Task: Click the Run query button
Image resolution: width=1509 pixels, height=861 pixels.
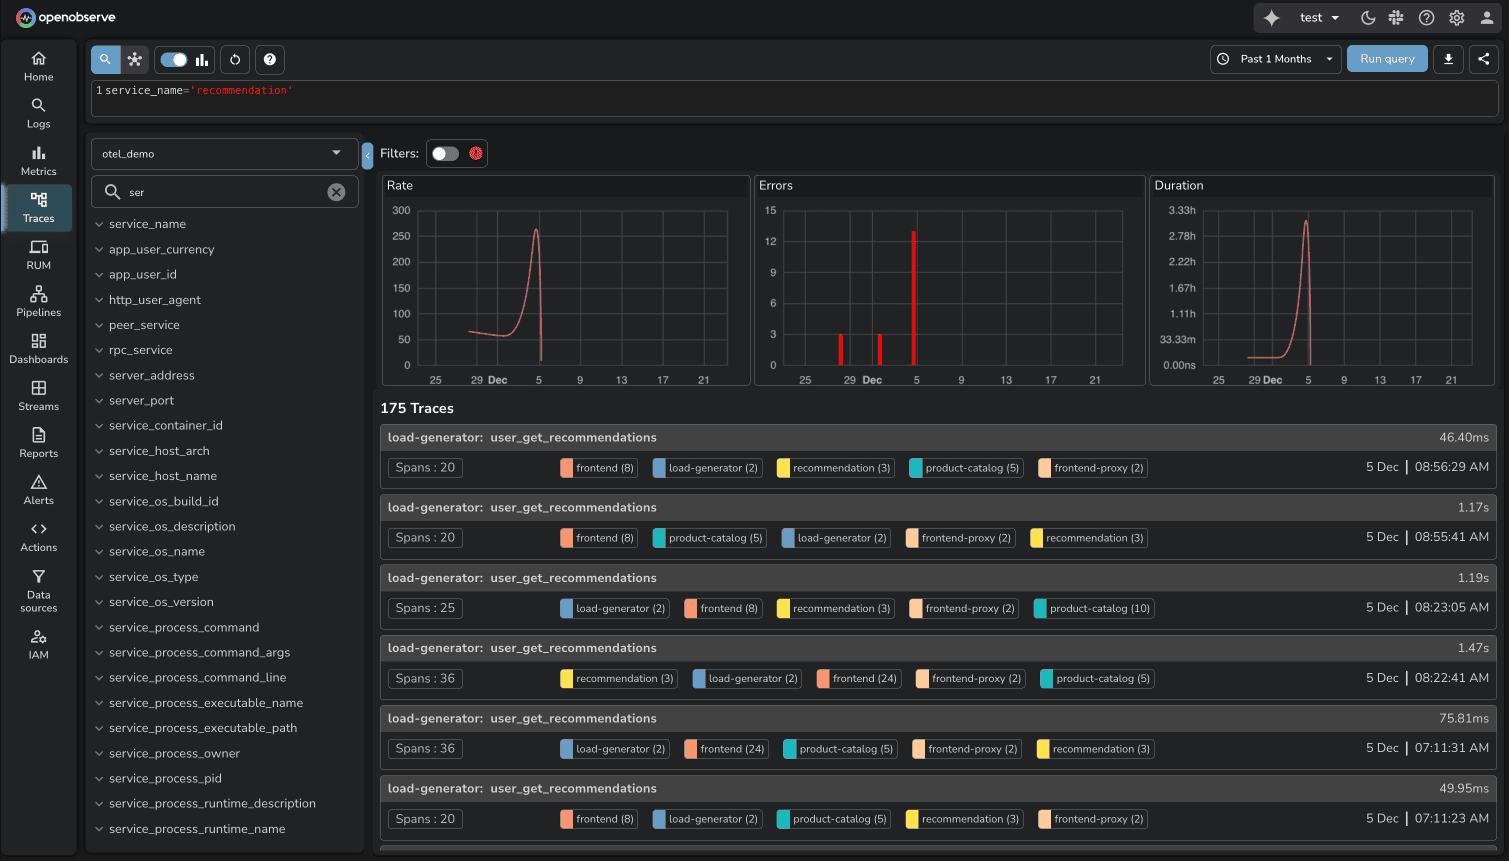Action: (1387, 59)
